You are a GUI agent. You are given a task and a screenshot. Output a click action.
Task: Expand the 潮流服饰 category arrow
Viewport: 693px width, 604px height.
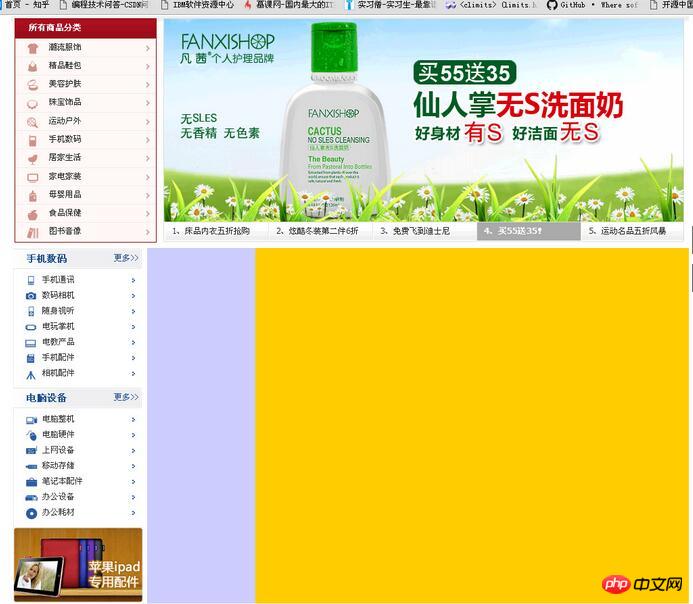pyautogui.click(x=148, y=48)
